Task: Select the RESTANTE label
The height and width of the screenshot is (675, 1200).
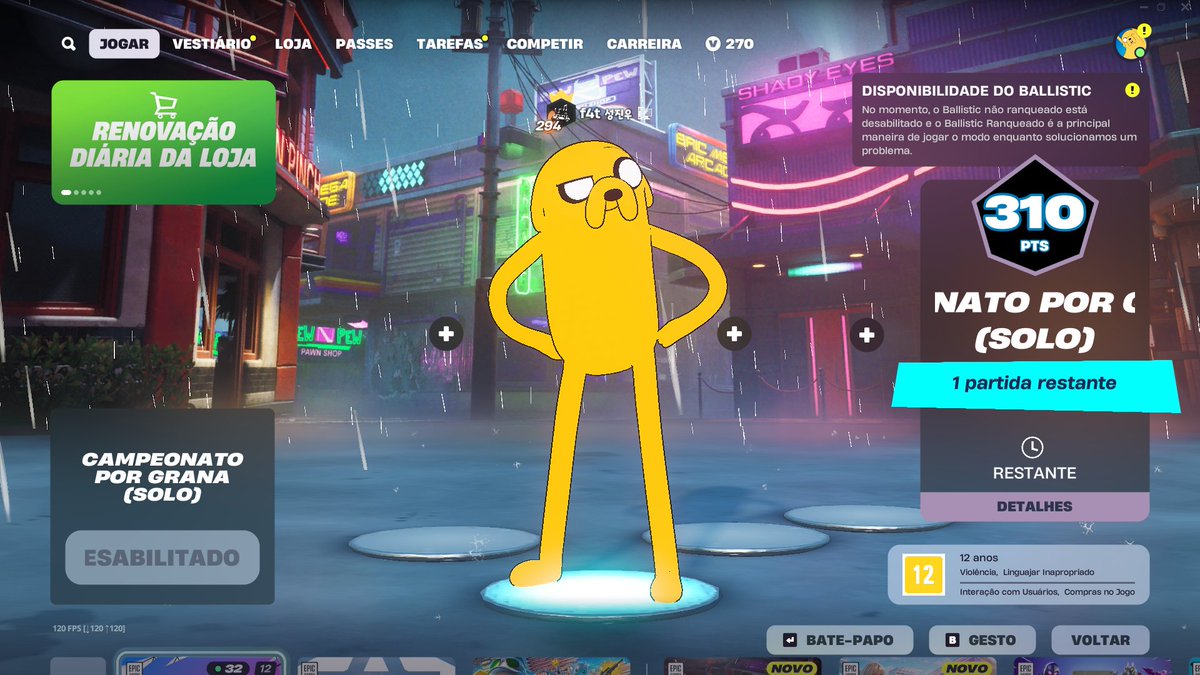Action: pyautogui.click(x=1034, y=473)
